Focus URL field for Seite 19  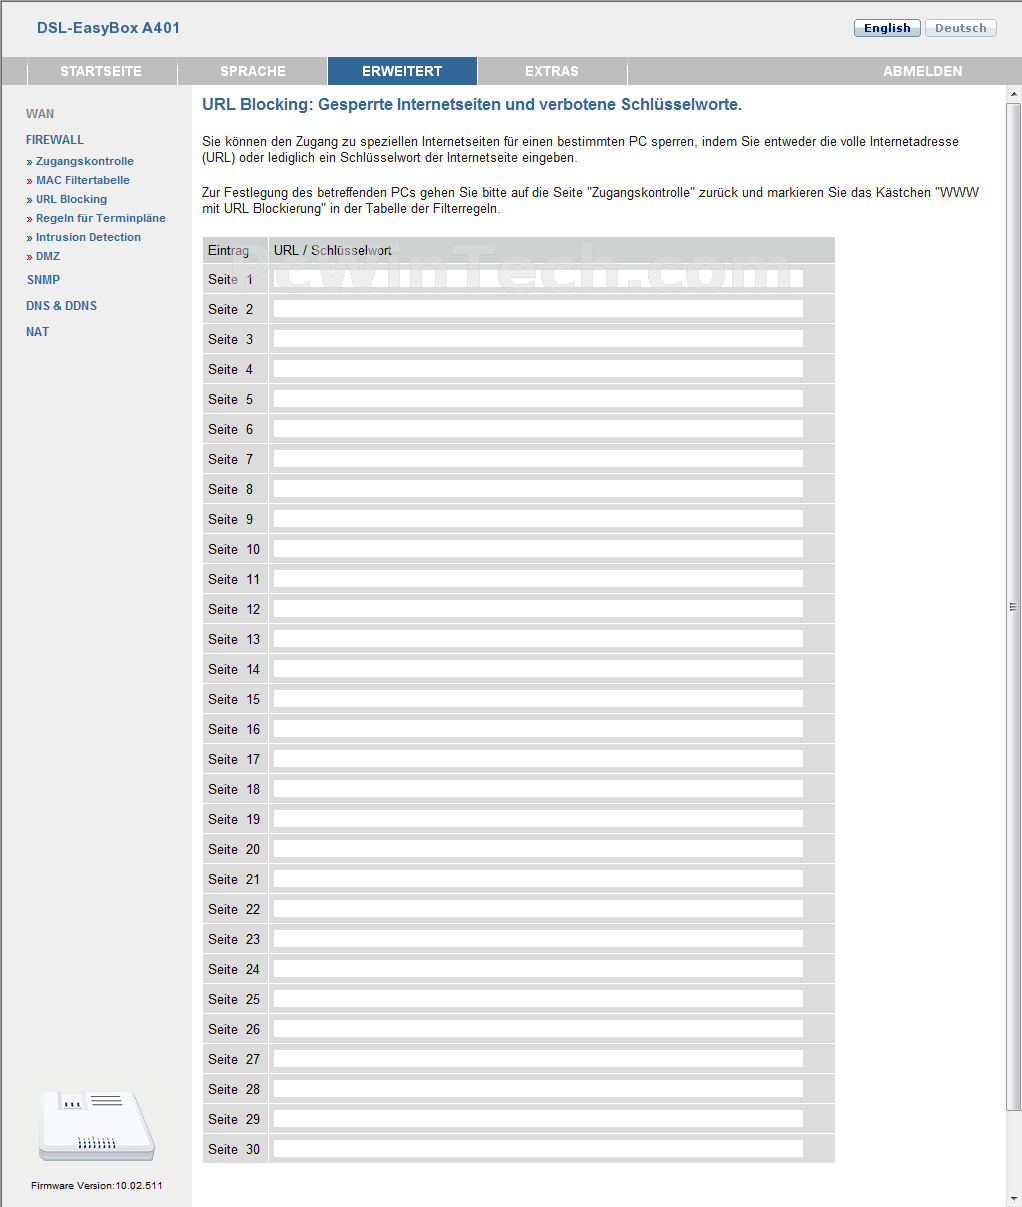(x=538, y=819)
